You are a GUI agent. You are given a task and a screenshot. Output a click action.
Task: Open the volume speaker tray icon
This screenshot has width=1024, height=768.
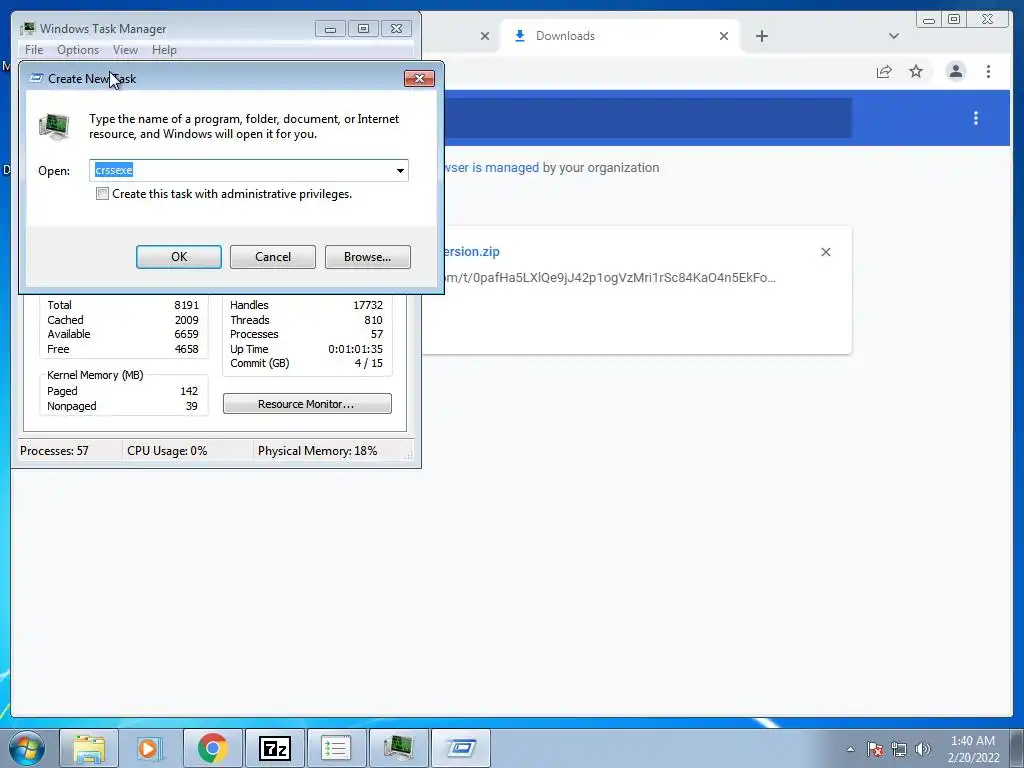point(922,749)
